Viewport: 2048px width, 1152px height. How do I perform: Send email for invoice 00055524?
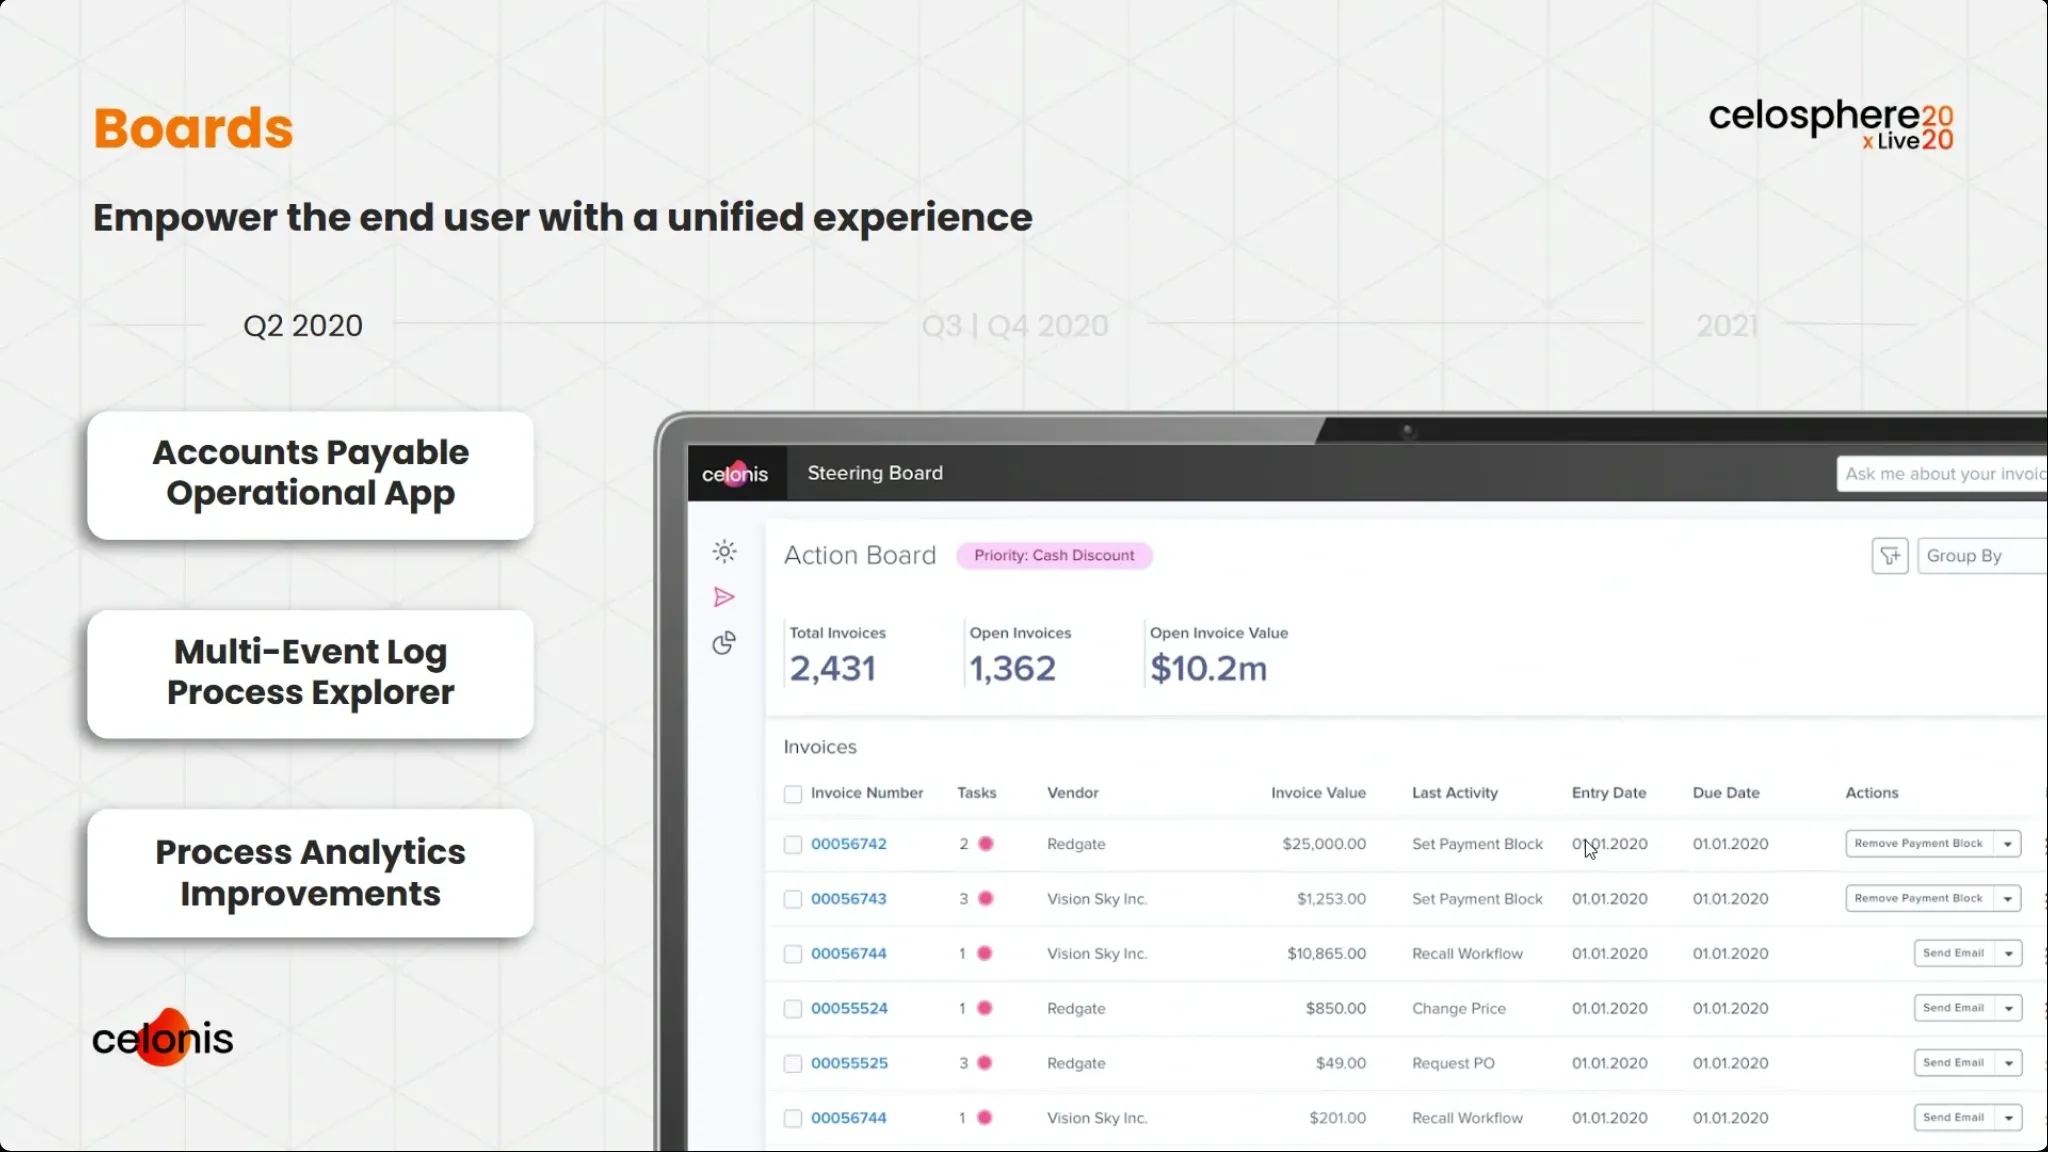coord(1953,1008)
